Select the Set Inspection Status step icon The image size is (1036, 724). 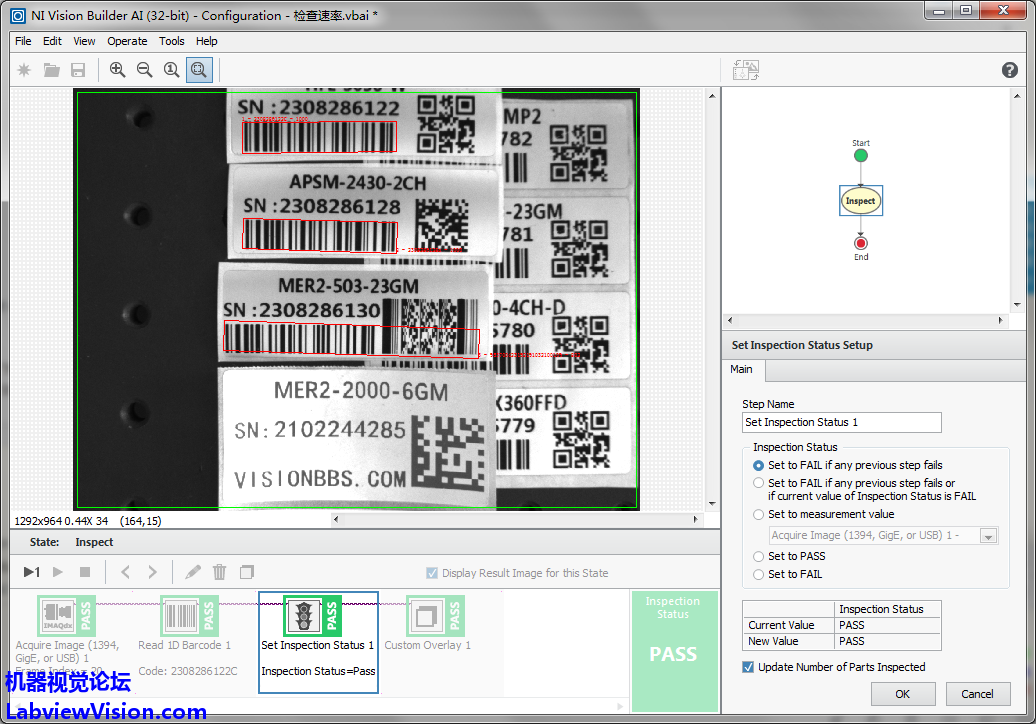coord(312,616)
